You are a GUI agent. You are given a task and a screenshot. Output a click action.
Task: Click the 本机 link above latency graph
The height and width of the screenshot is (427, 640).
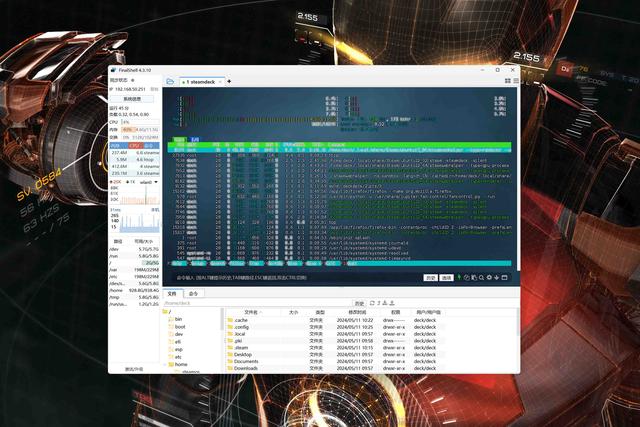click(x=156, y=209)
